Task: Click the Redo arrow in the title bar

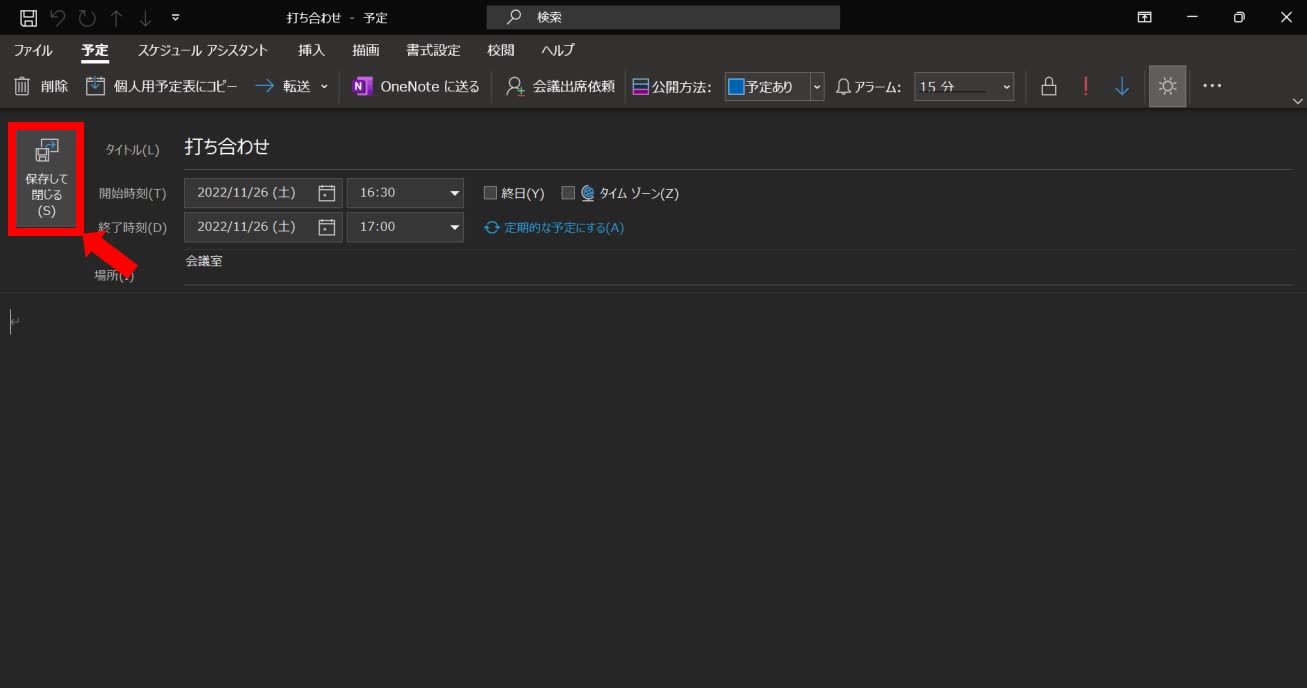Action: [x=87, y=17]
